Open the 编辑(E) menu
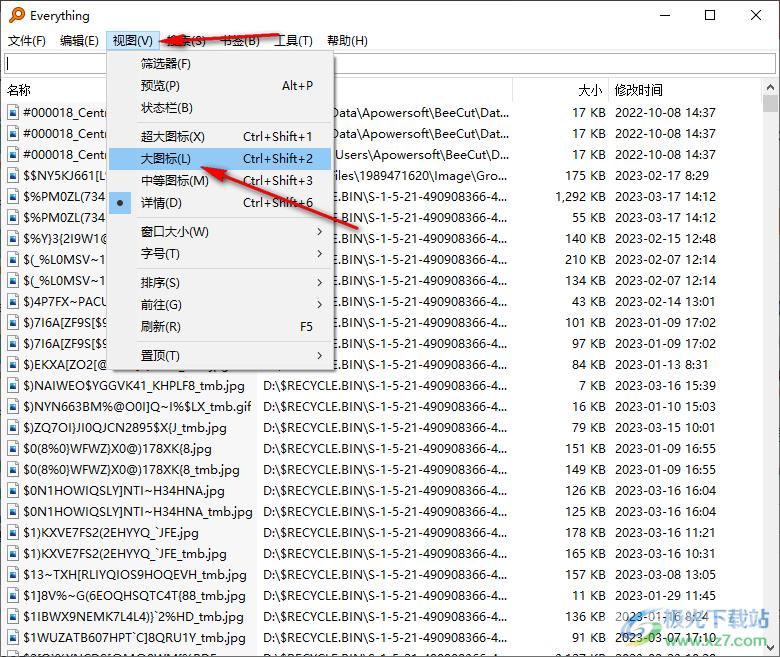This screenshot has height=657, width=780. [x=79, y=41]
